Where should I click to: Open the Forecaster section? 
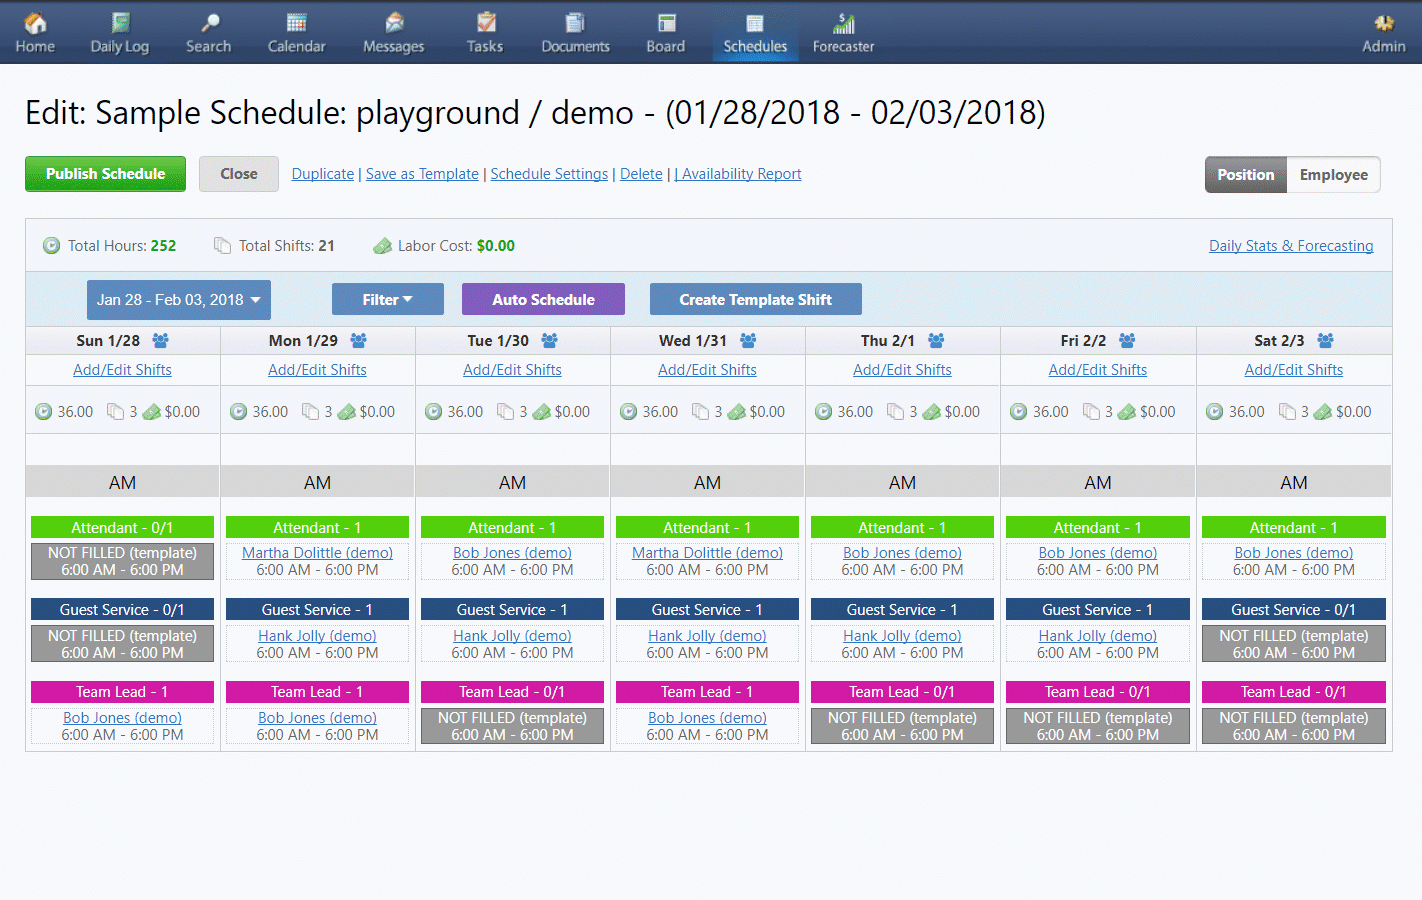coord(842,32)
